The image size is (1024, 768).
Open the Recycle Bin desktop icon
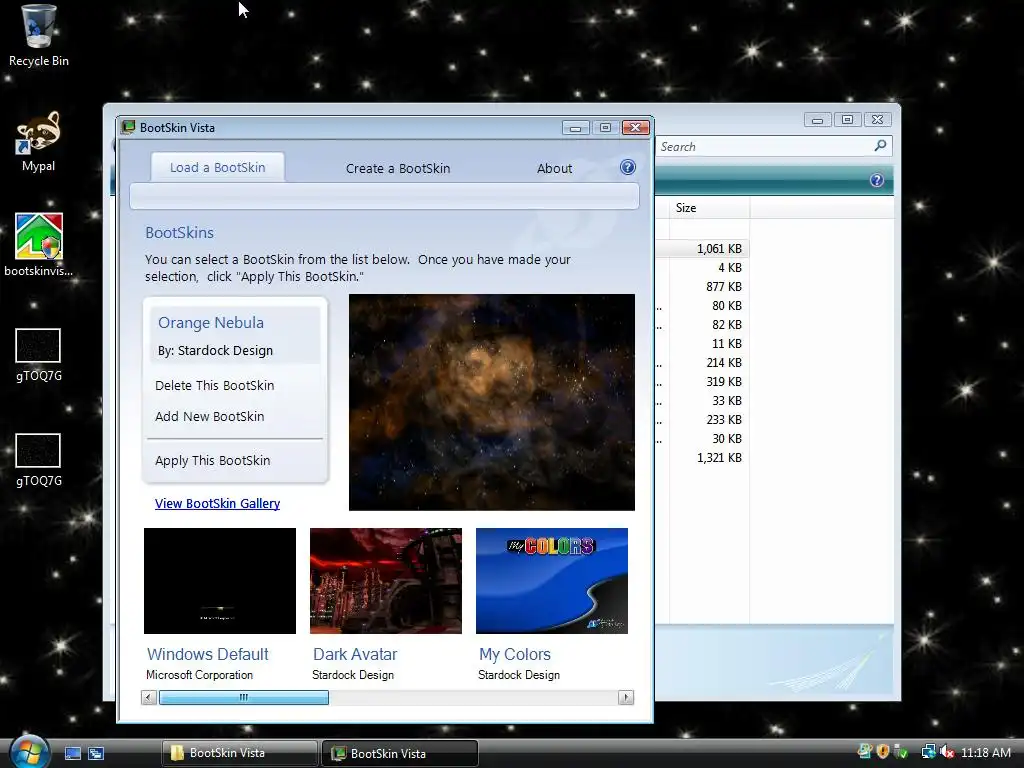coord(38,36)
